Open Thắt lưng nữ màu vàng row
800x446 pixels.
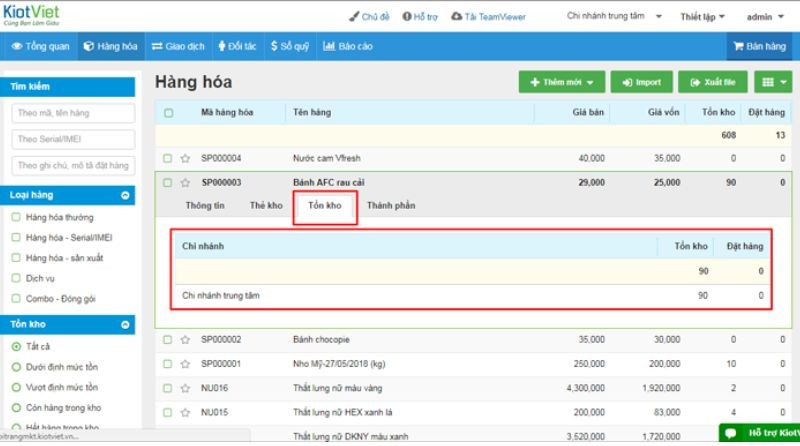click(473, 388)
